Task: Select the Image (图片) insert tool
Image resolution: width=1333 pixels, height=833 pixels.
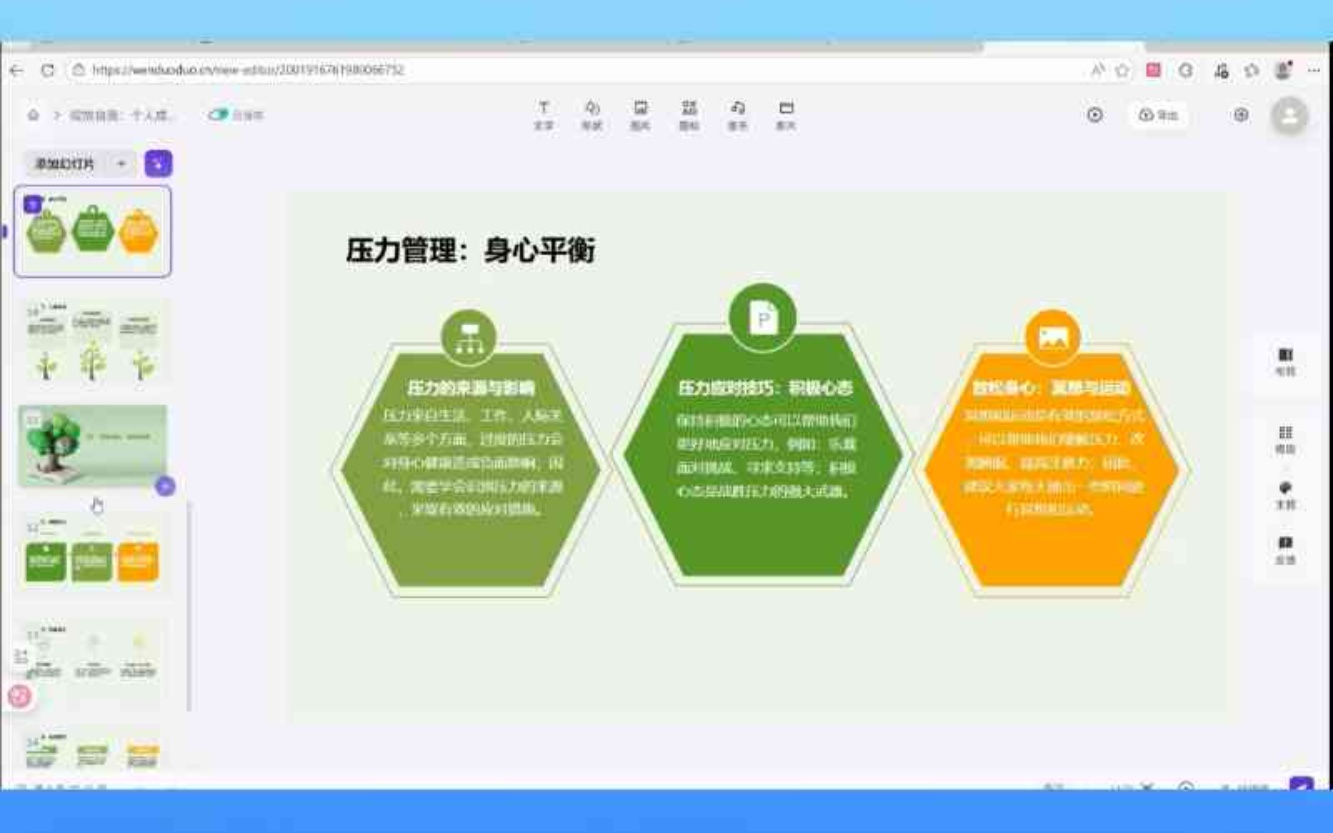Action: coord(640,115)
